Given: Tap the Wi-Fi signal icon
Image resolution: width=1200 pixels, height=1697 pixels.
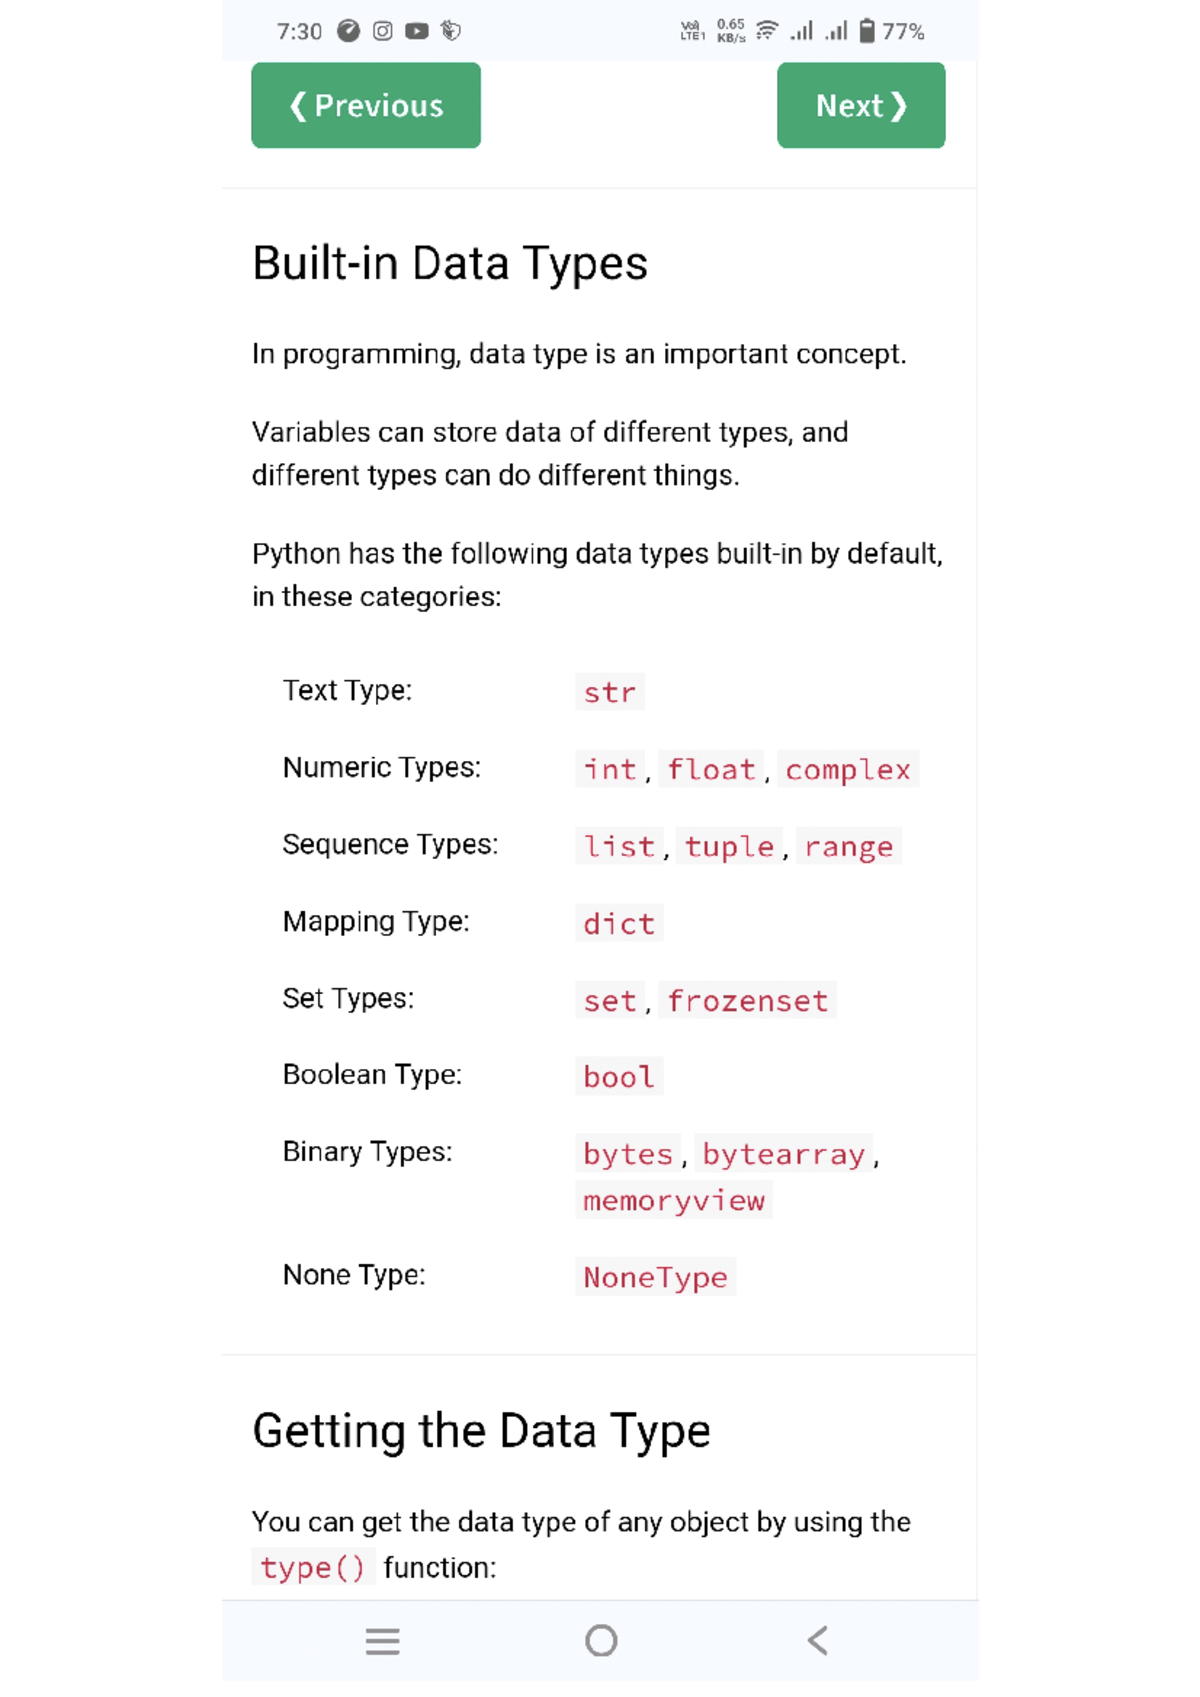Looking at the screenshot, I should 767,31.
